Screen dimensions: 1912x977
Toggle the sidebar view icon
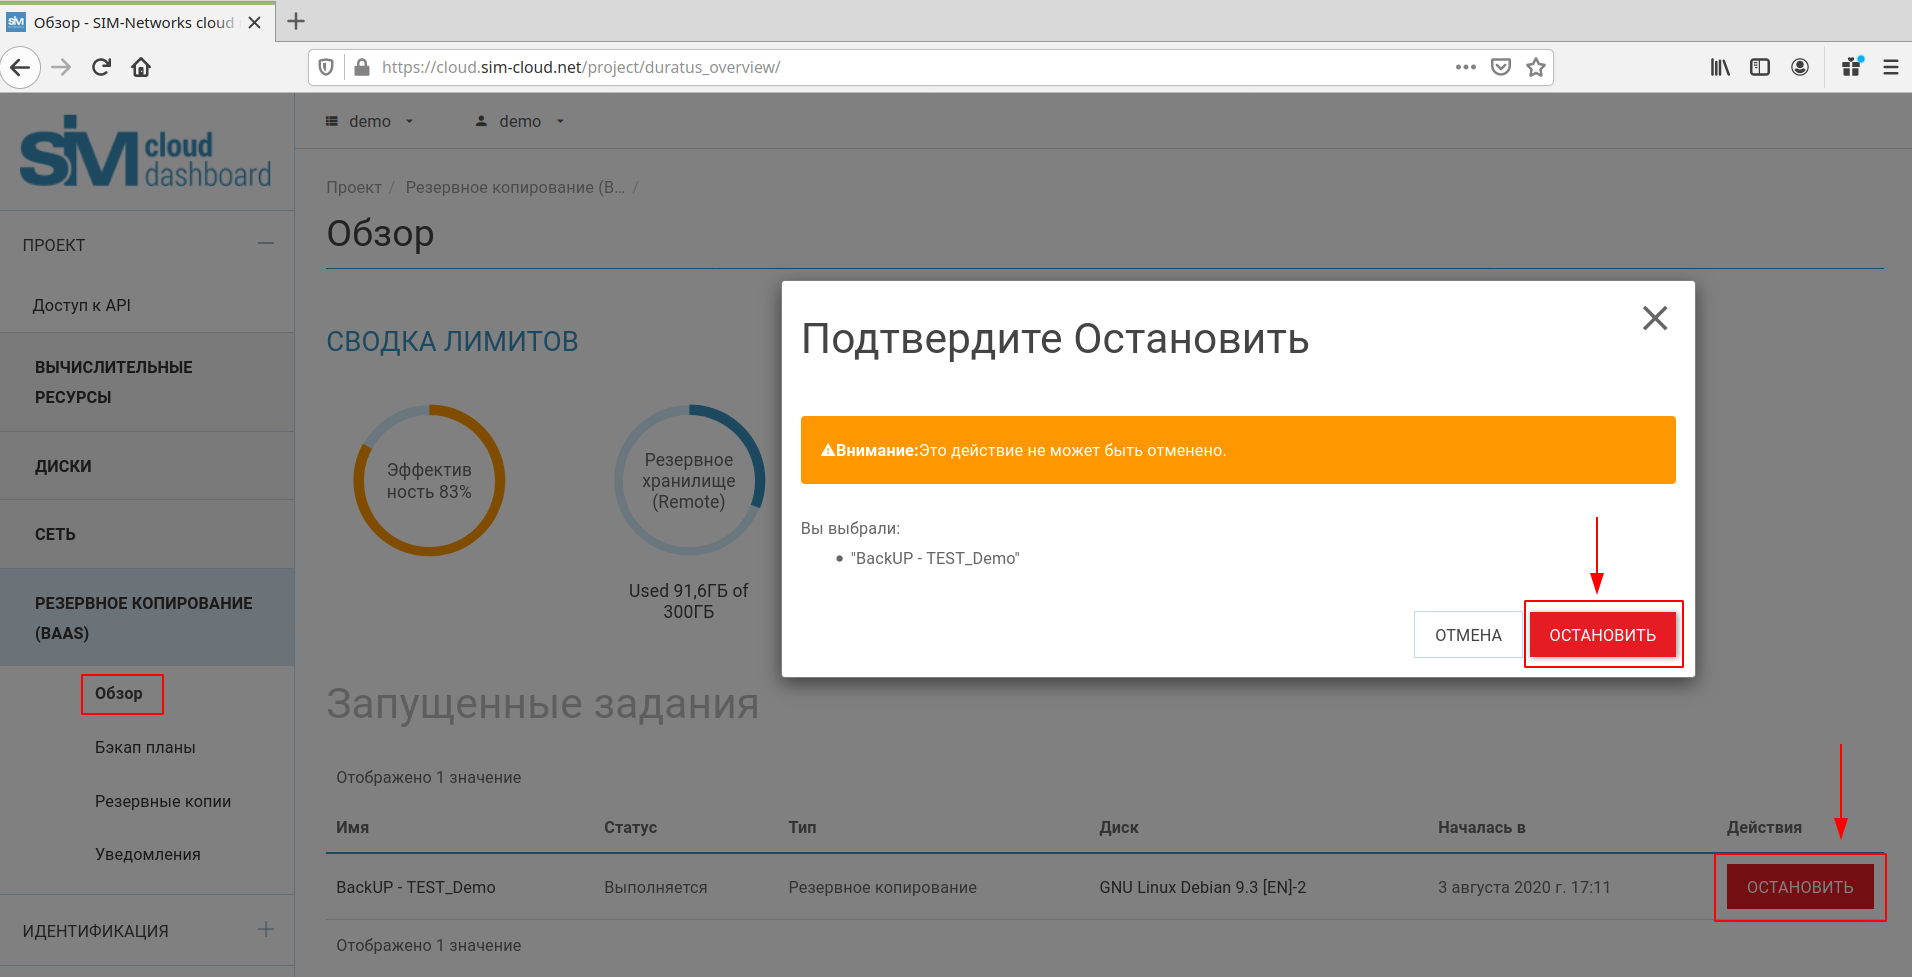pyautogui.click(x=1760, y=67)
